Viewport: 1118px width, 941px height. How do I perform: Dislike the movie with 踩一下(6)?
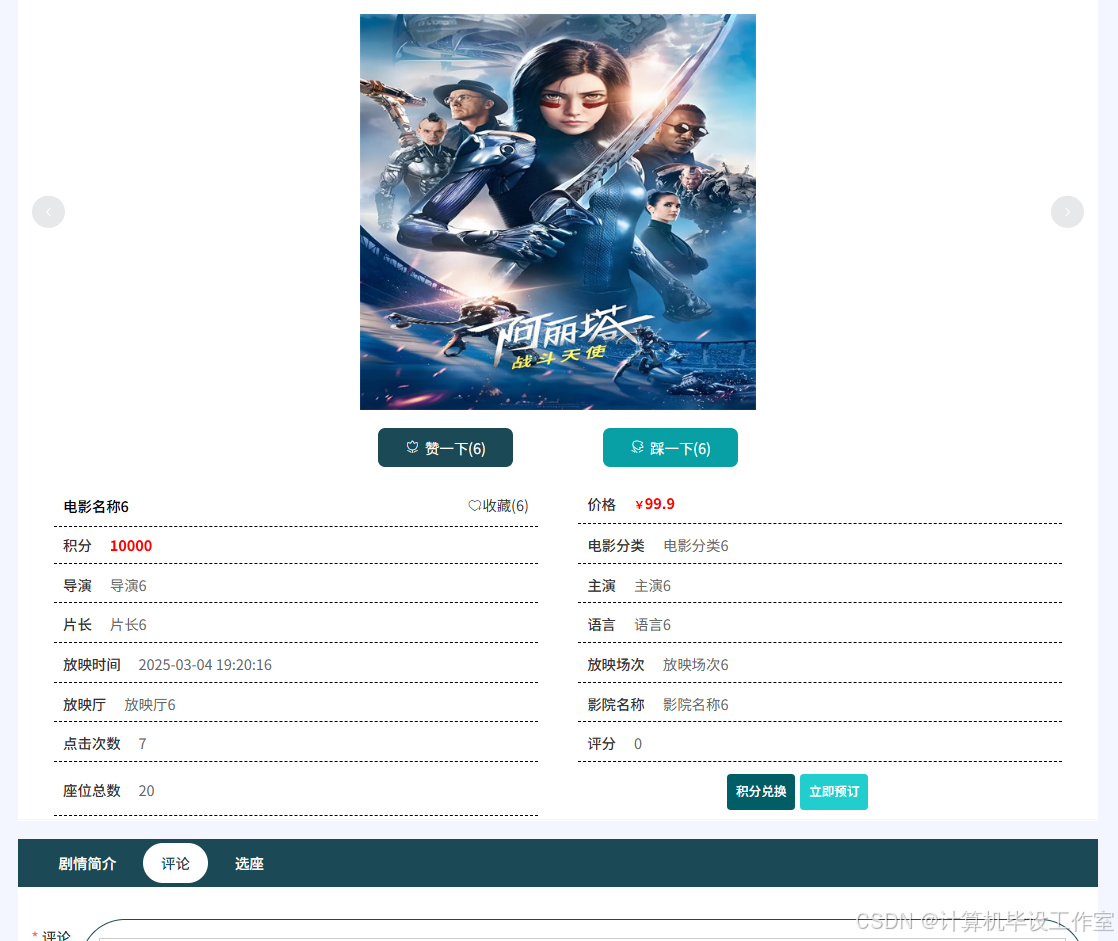coord(670,448)
